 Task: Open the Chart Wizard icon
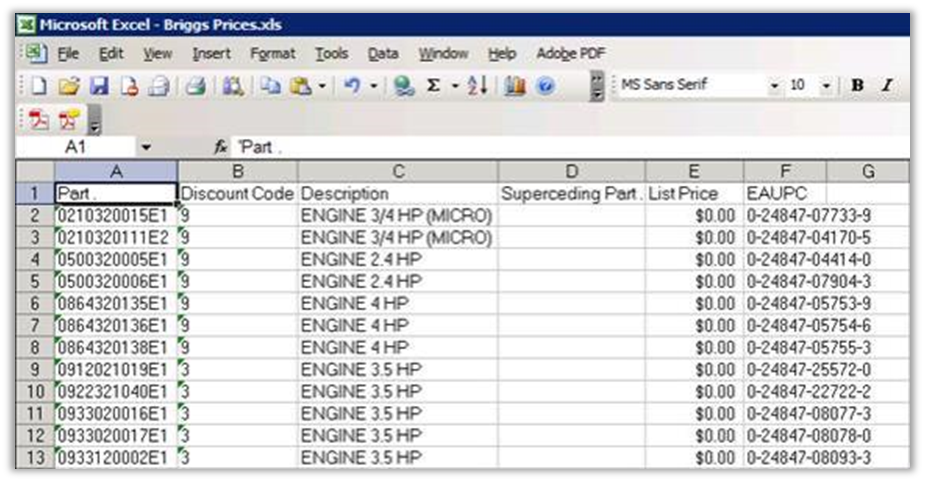[x=515, y=87]
